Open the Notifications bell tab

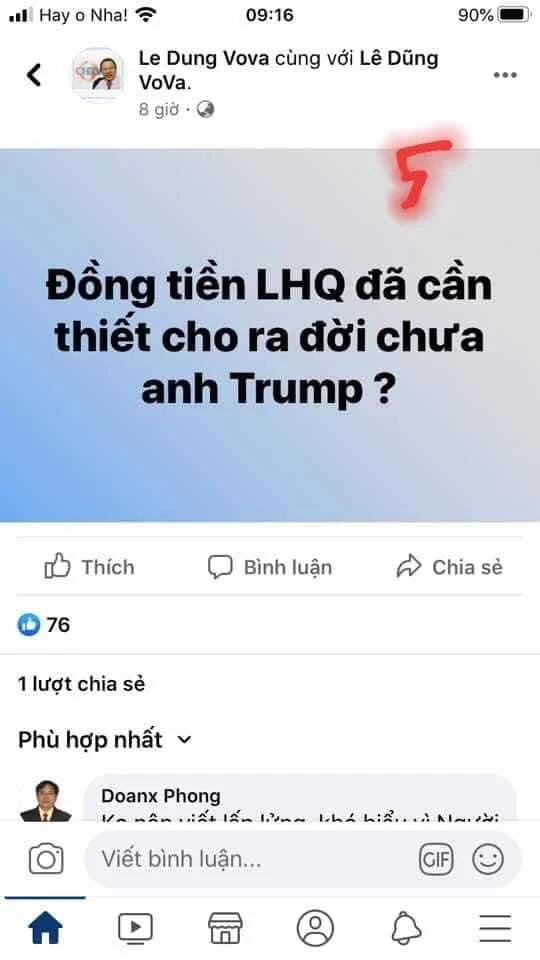pos(406,928)
